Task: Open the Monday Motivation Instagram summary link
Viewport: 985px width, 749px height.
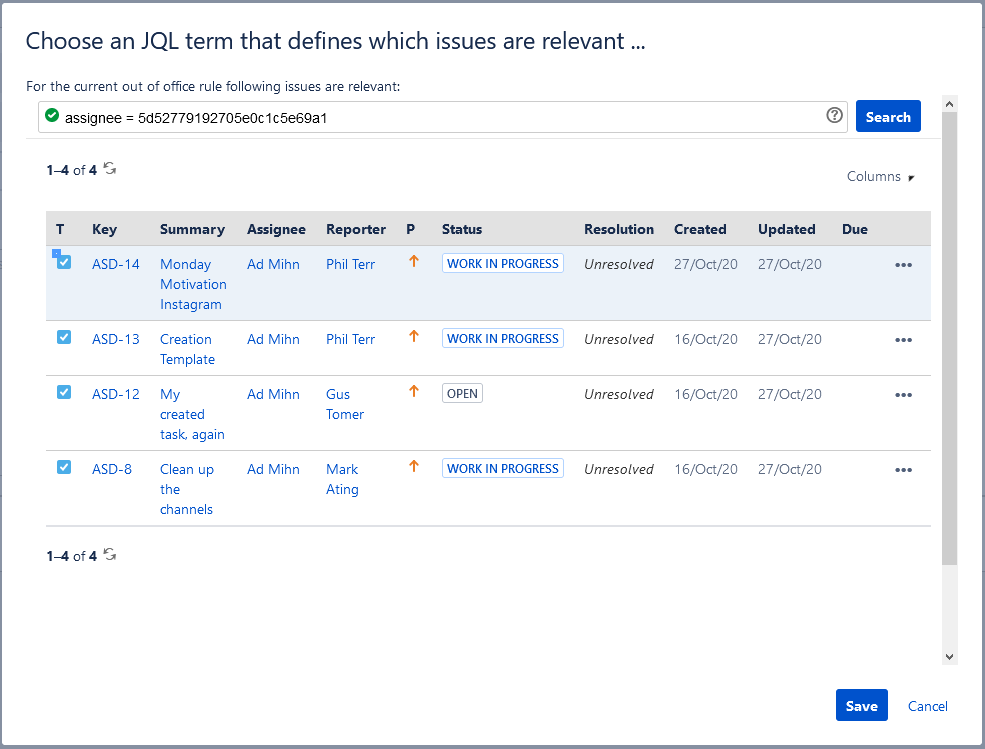Action: pos(193,284)
